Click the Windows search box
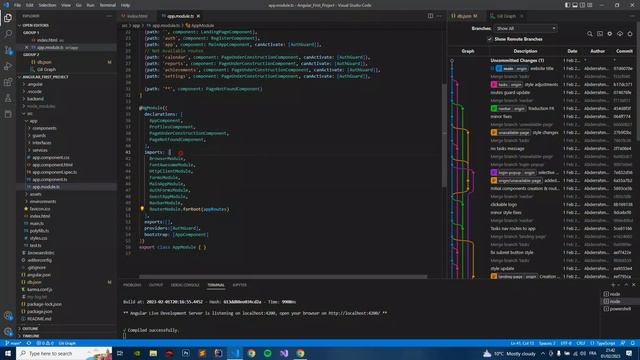 (x=64, y=353)
